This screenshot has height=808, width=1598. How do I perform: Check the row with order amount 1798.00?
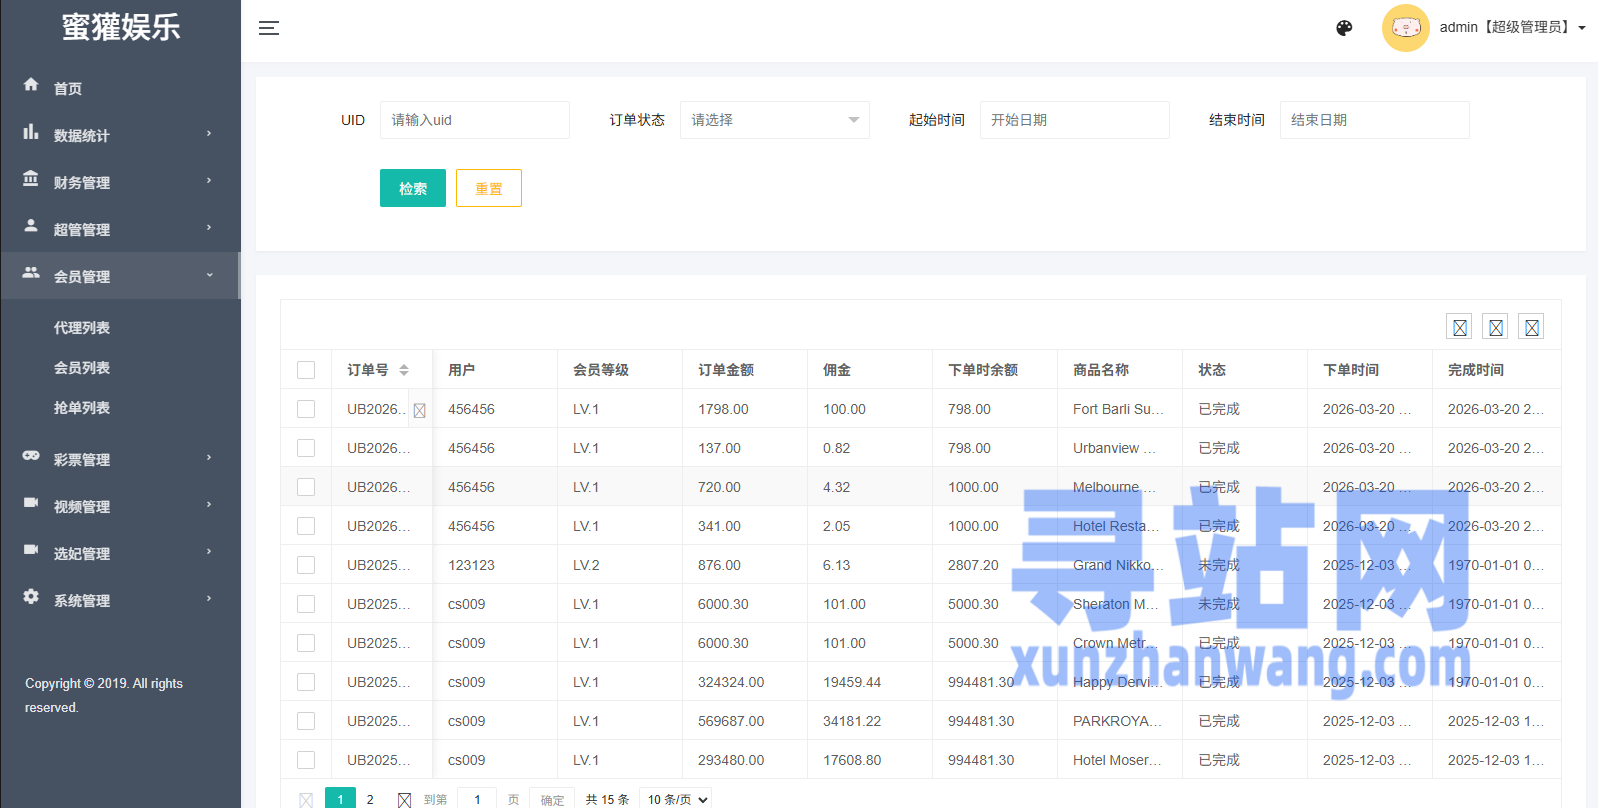306,409
